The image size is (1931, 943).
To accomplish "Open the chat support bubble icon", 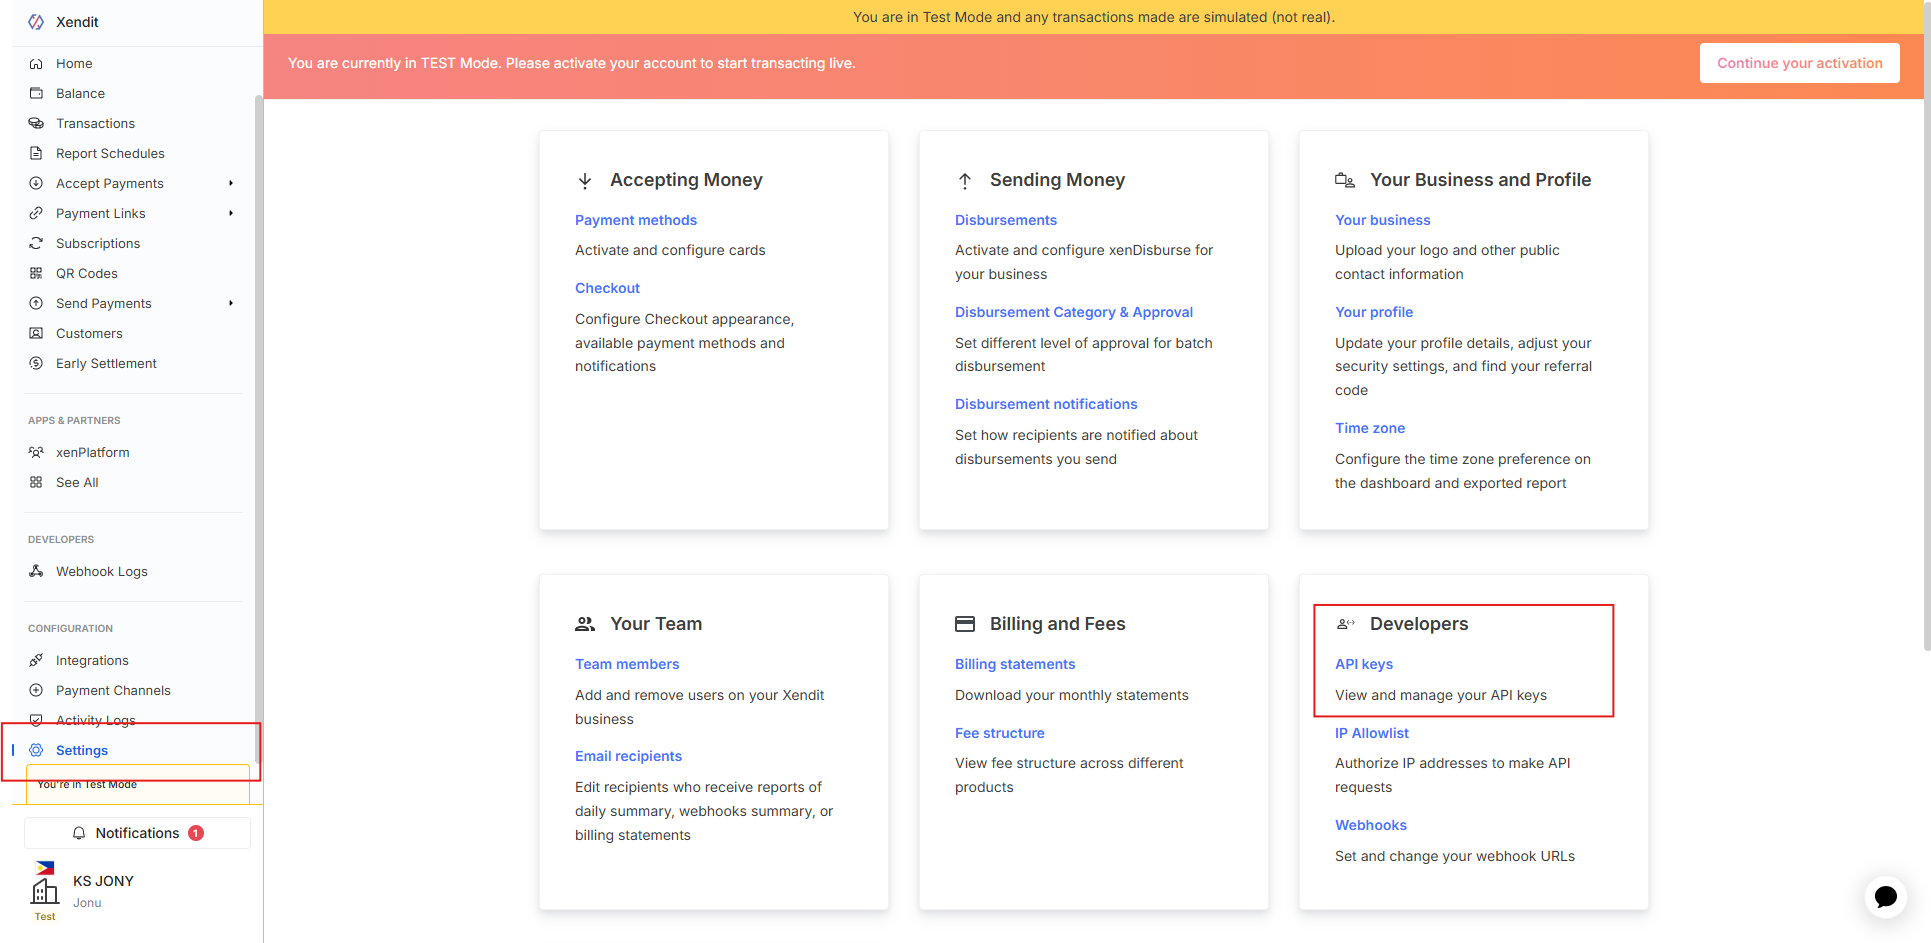I will [x=1885, y=896].
